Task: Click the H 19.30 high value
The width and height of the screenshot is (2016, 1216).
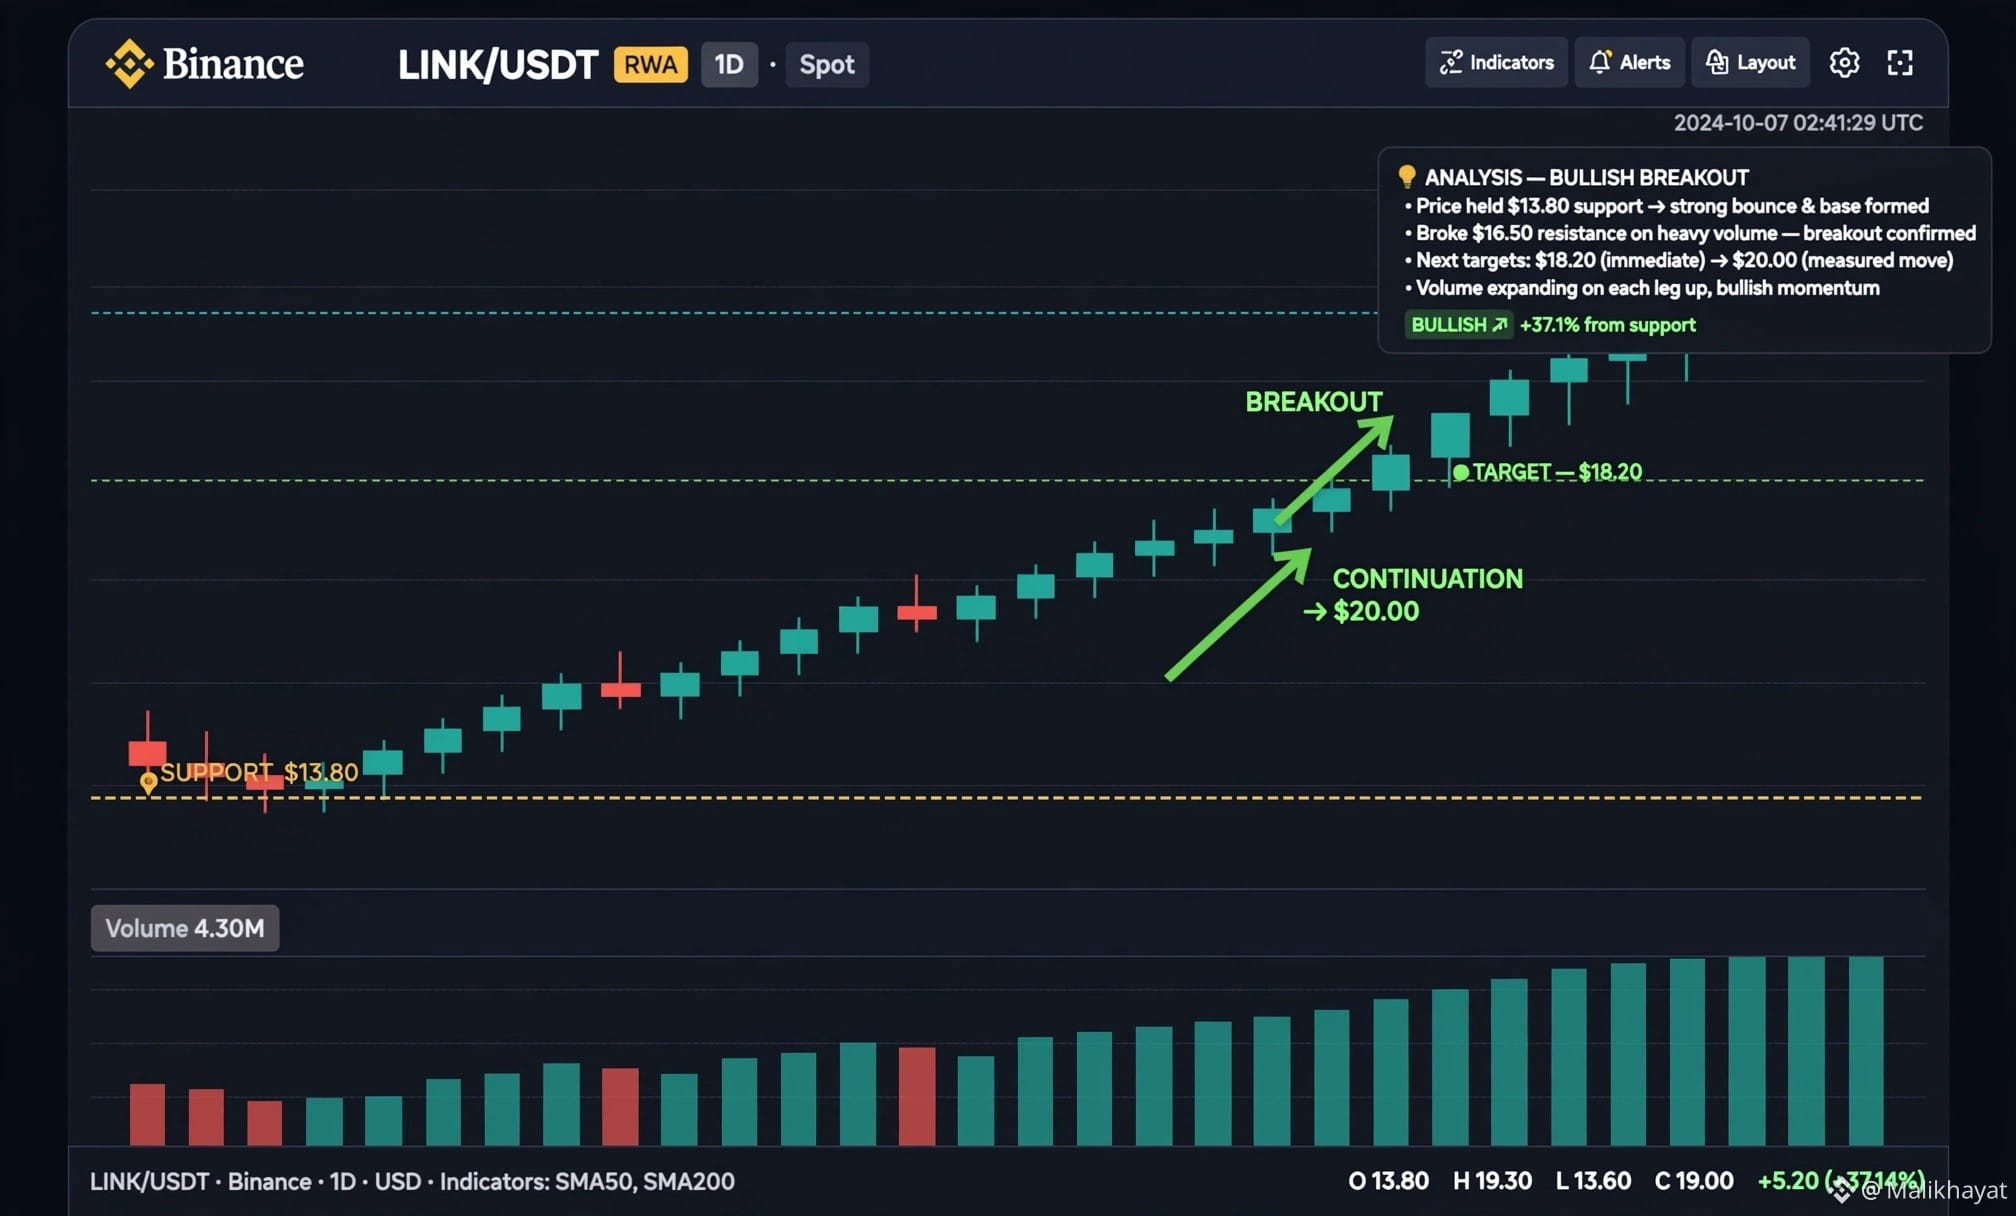Action: [x=1492, y=1181]
